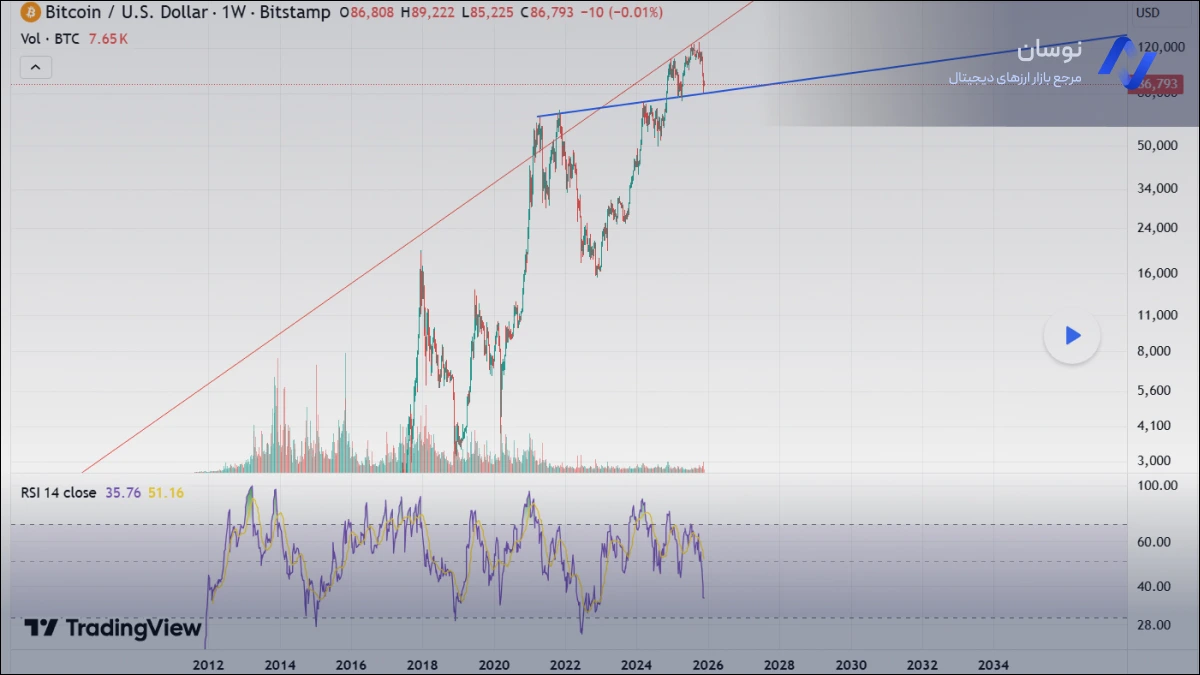
Task: Click the RSI value 35.76 in the legend
Action: point(123,492)
